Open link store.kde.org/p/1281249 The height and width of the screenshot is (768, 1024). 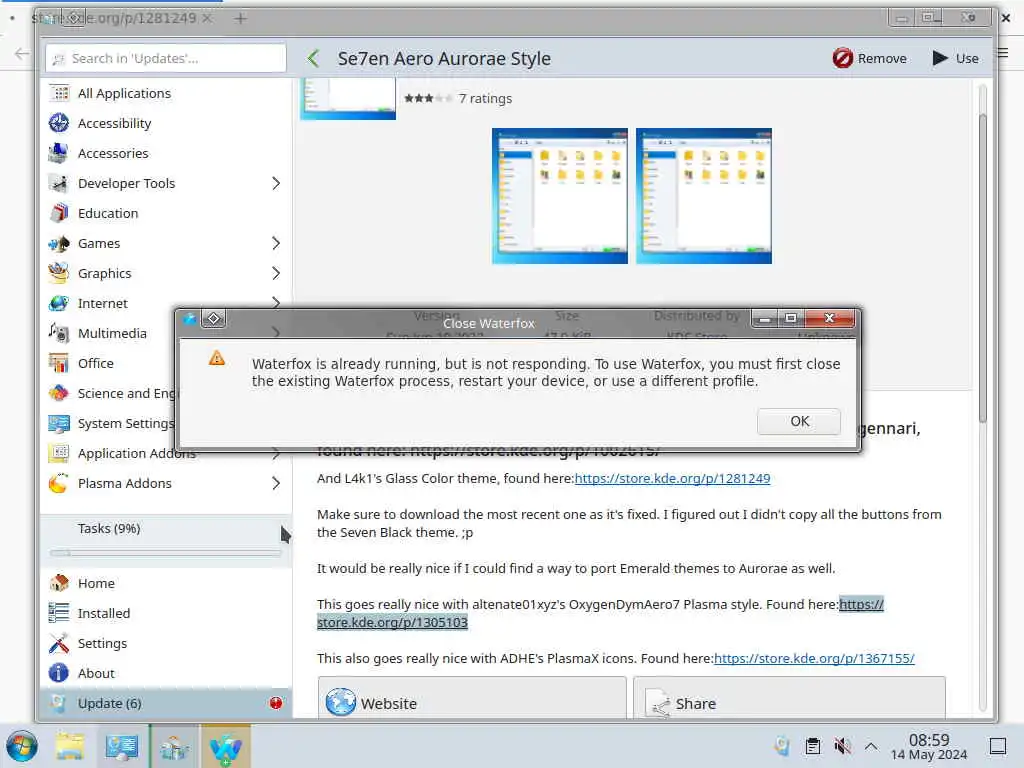(672, 479)
